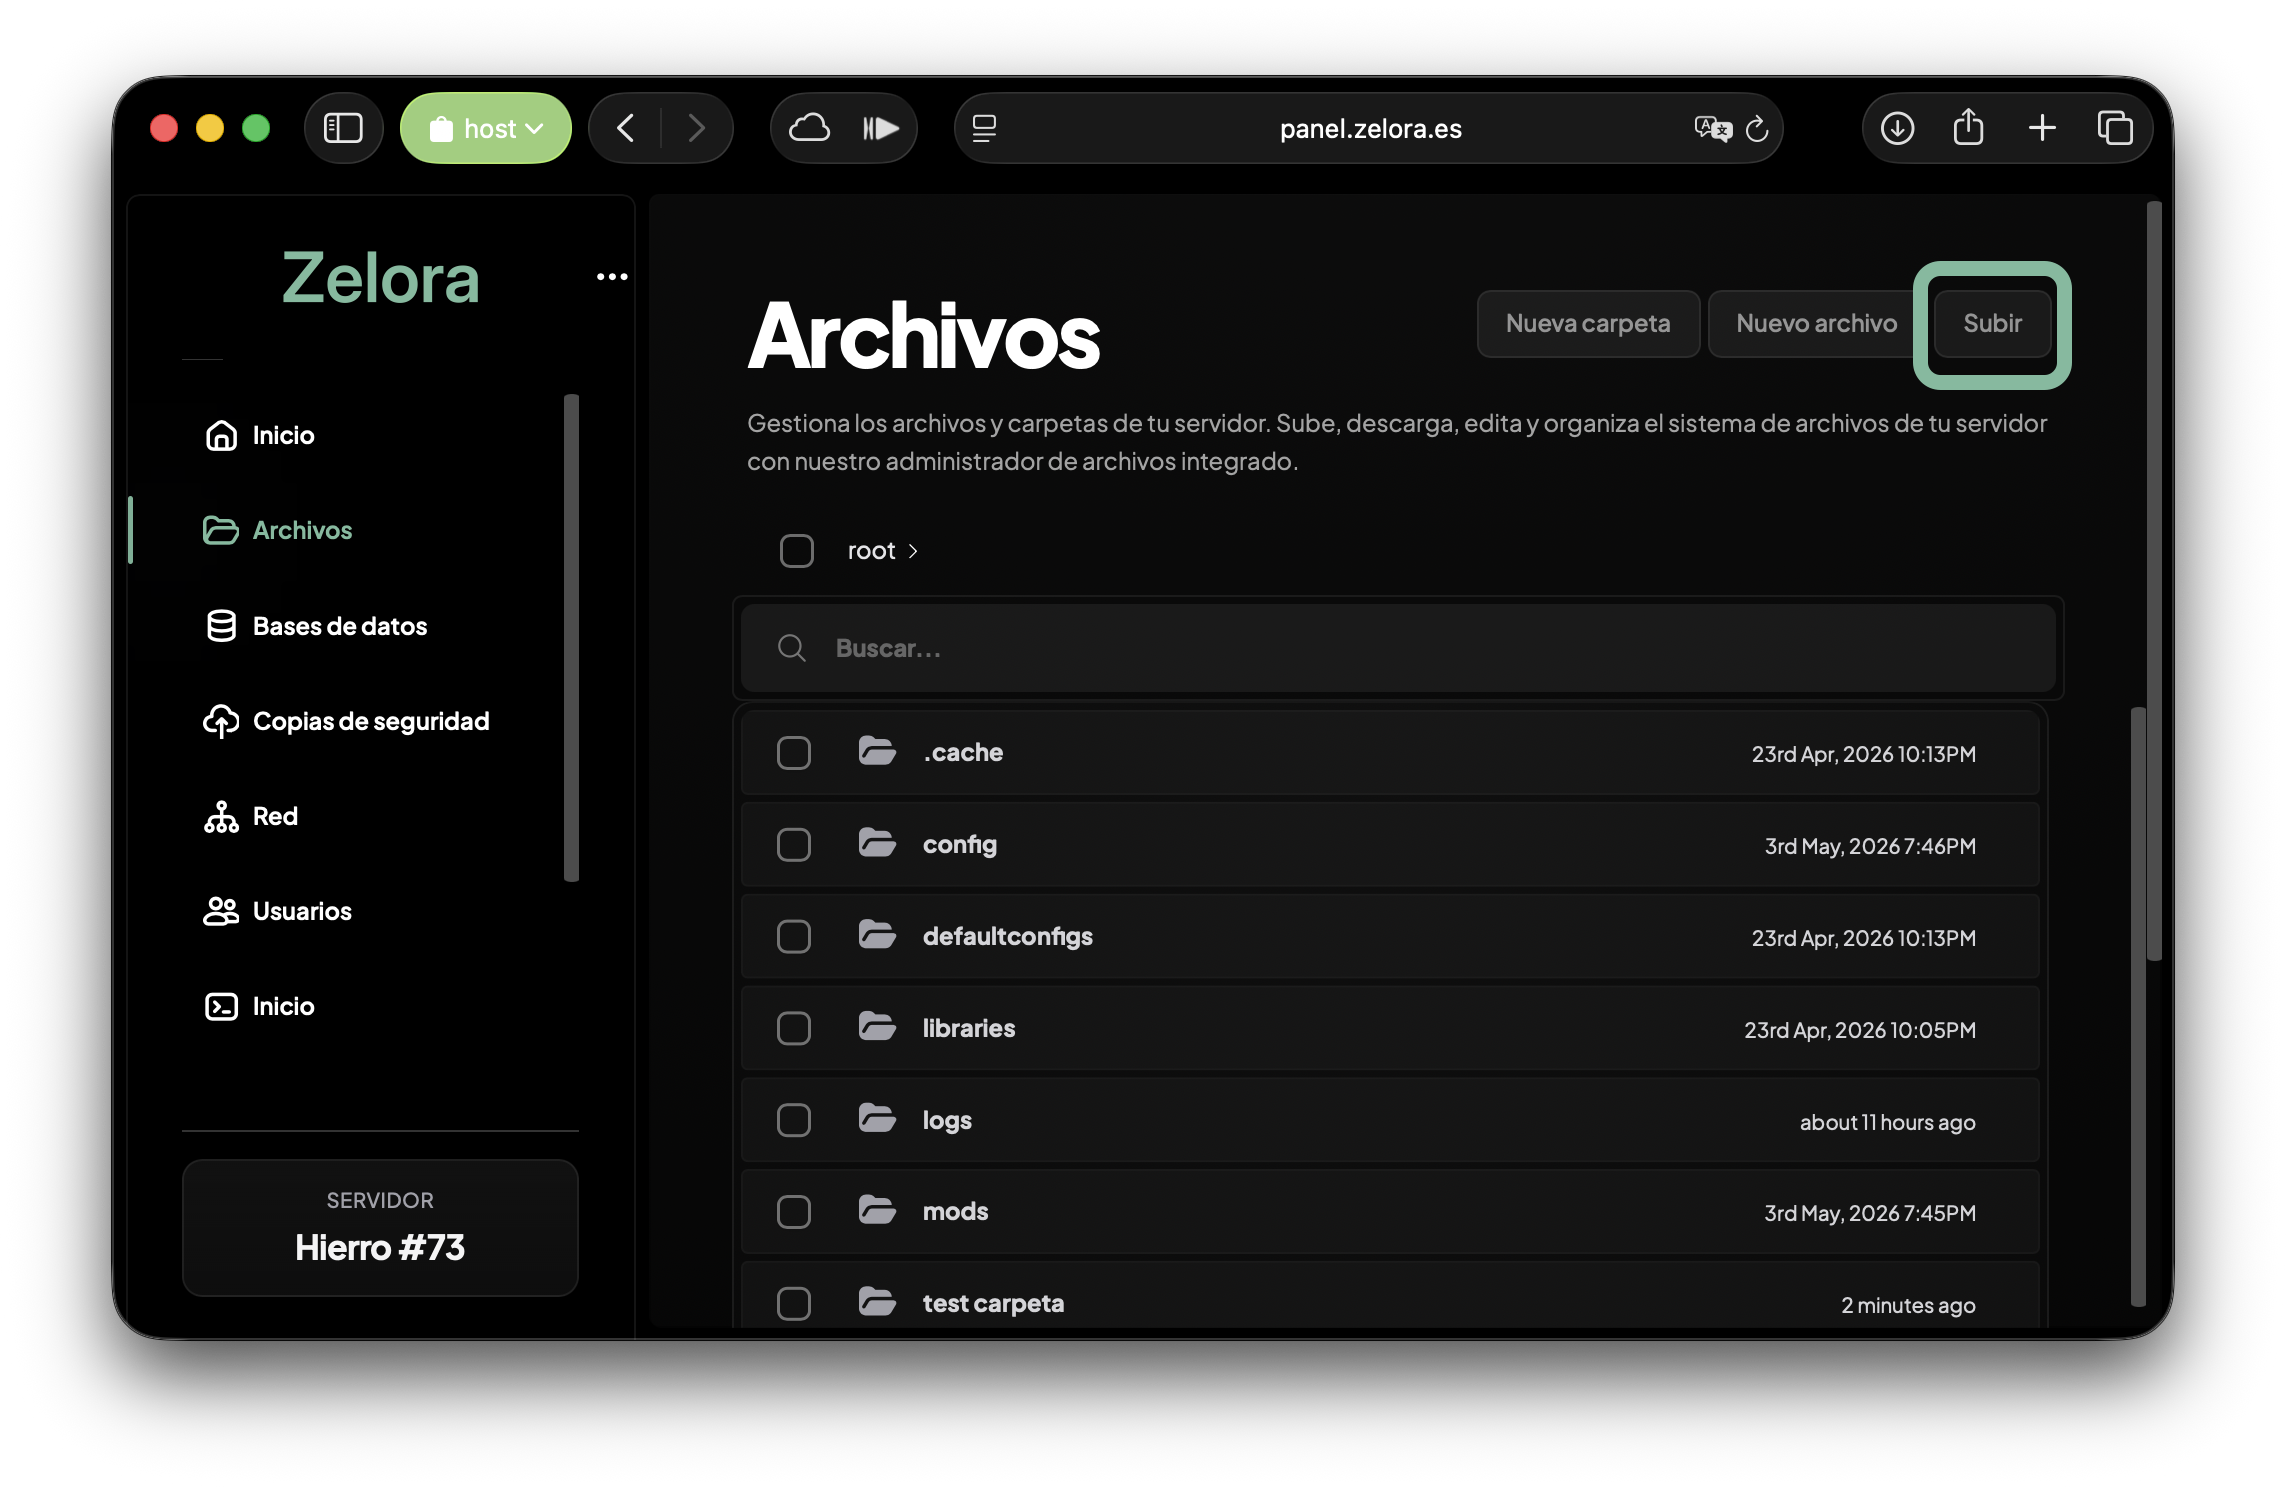Click the Zelora logo
The height and width of the screenshot is (1488, 2286).
pos(380,278)
